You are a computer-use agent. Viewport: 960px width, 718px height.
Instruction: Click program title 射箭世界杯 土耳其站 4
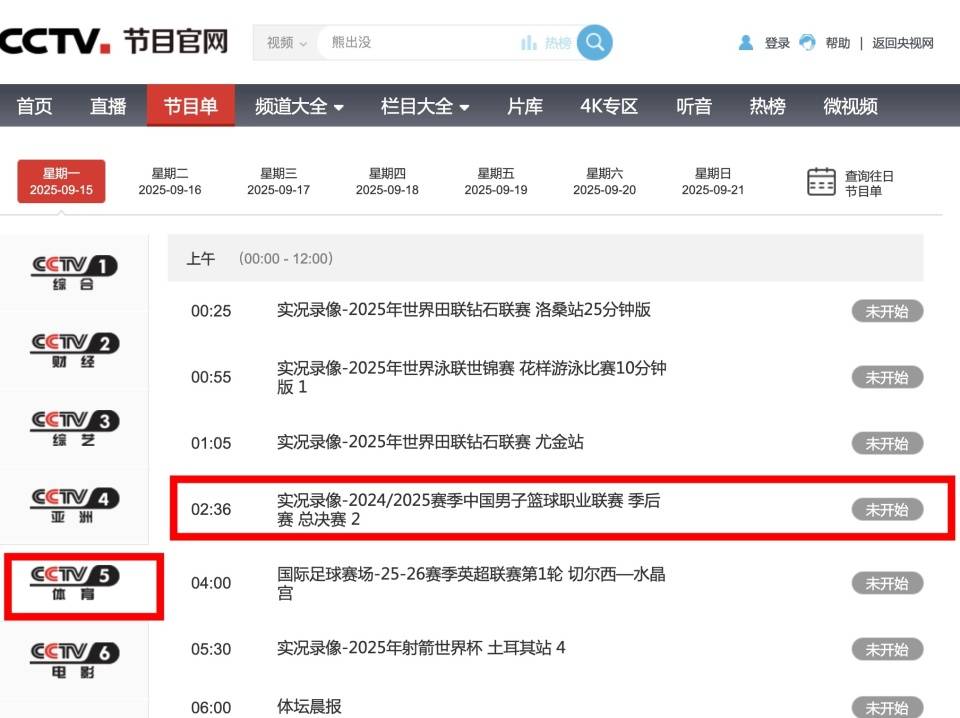pos(421,648)
